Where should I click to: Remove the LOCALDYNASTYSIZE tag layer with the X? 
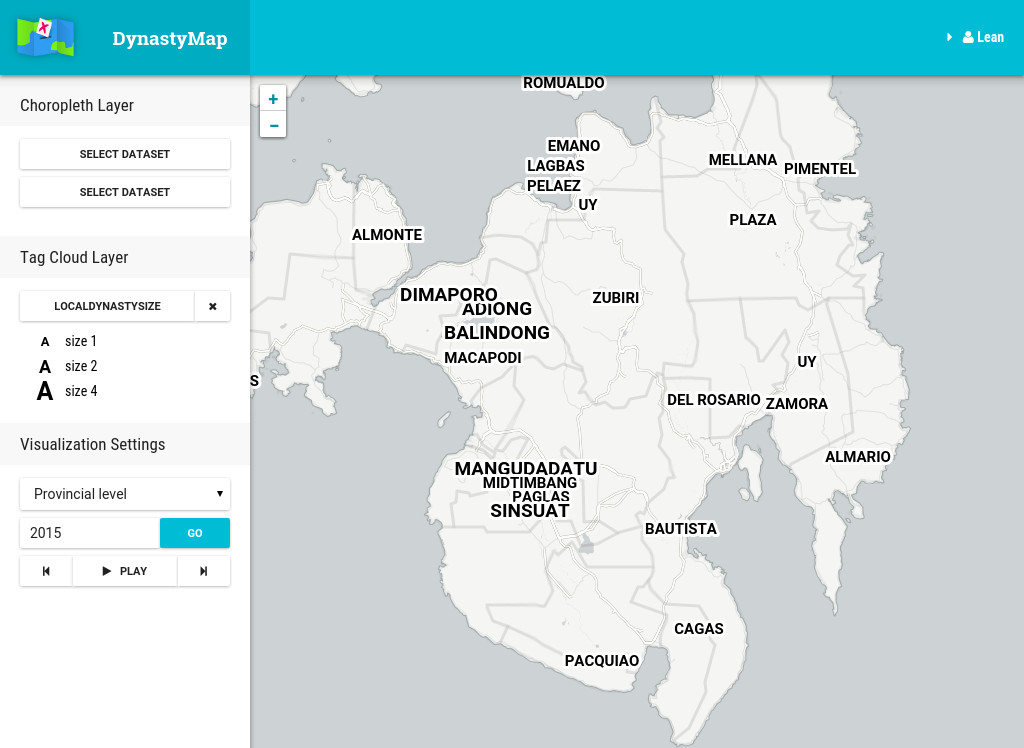212,306
